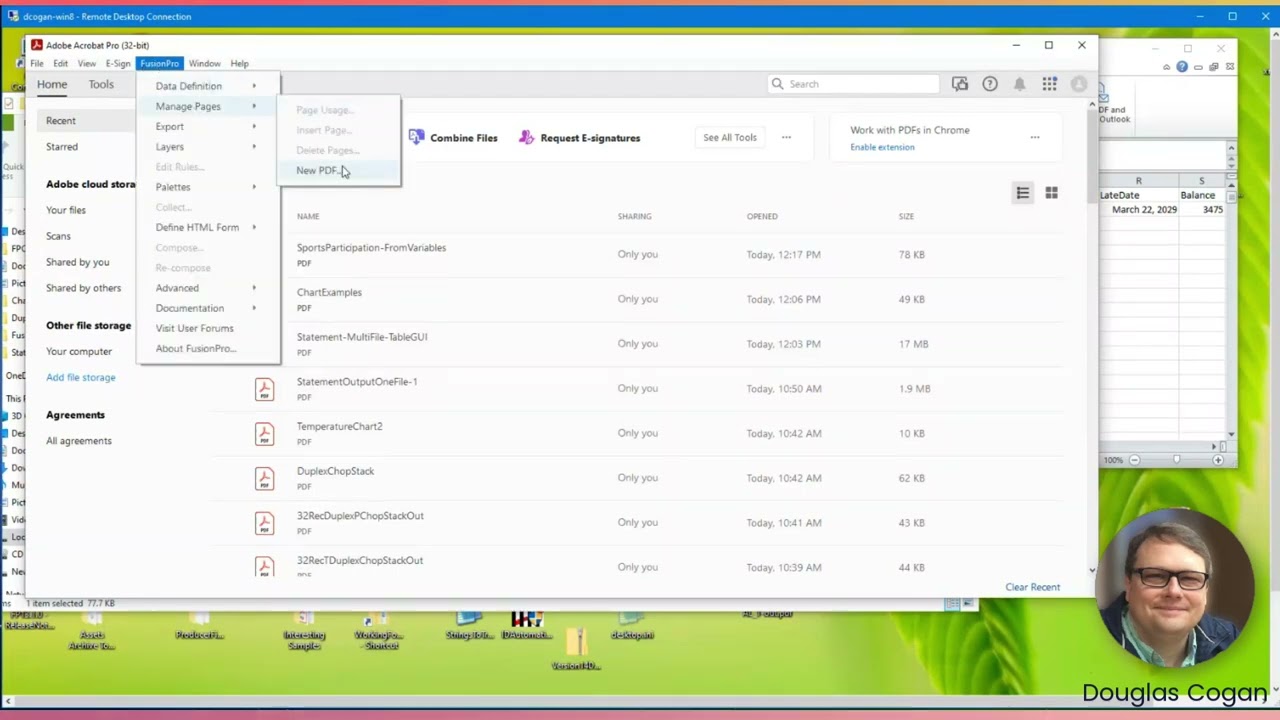Image resolution: width=1280 pixels, height=720 pixels.
Task: Open Chrome card more options ellipsis
Action: click(x=1035, y=137)
